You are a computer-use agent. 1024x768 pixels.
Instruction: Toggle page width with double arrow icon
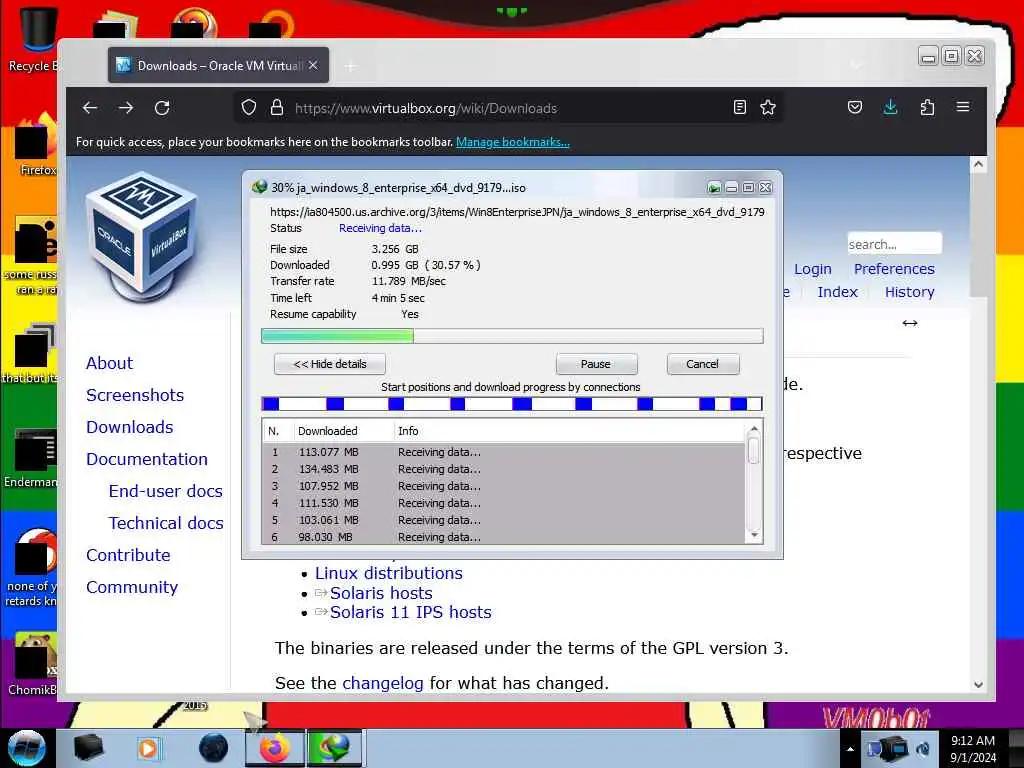click(910, 323)
